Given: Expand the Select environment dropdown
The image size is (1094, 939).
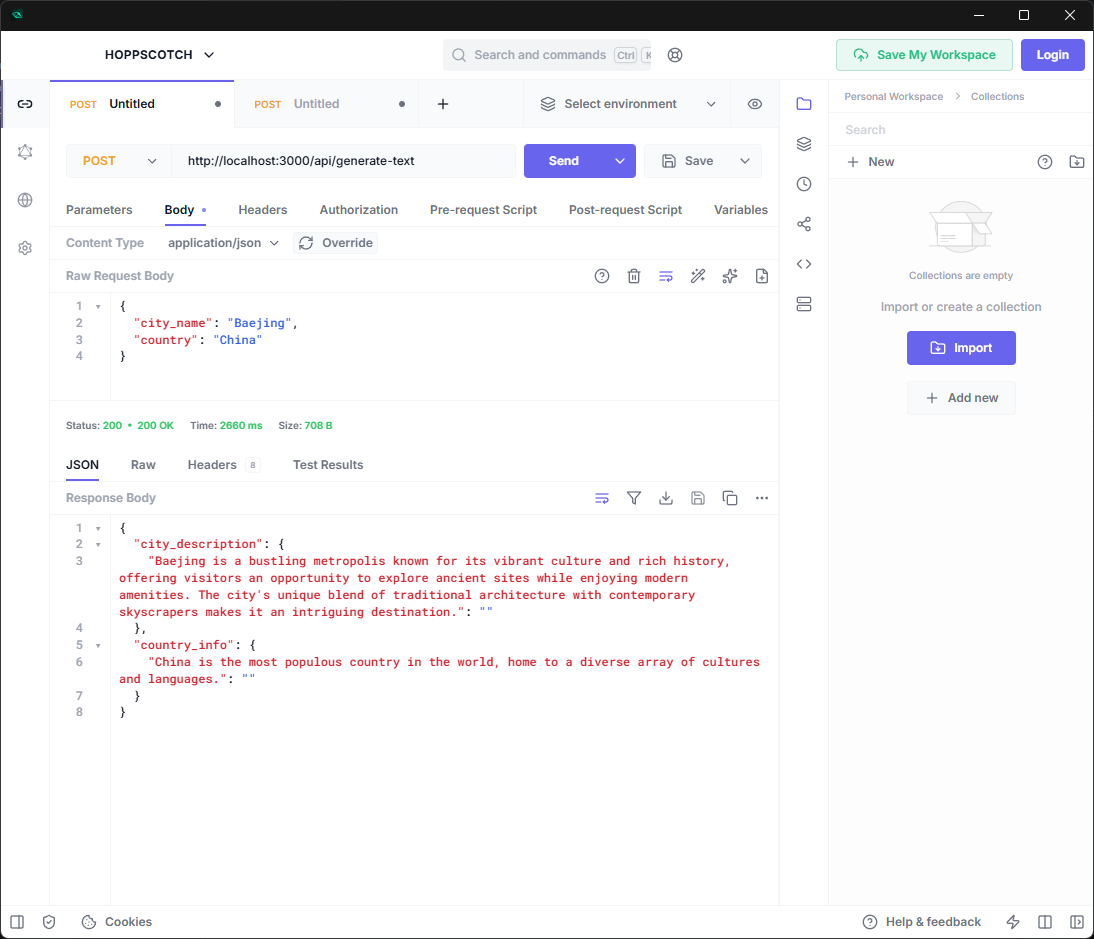Looking at the screenshot, I should coord(628,104).
